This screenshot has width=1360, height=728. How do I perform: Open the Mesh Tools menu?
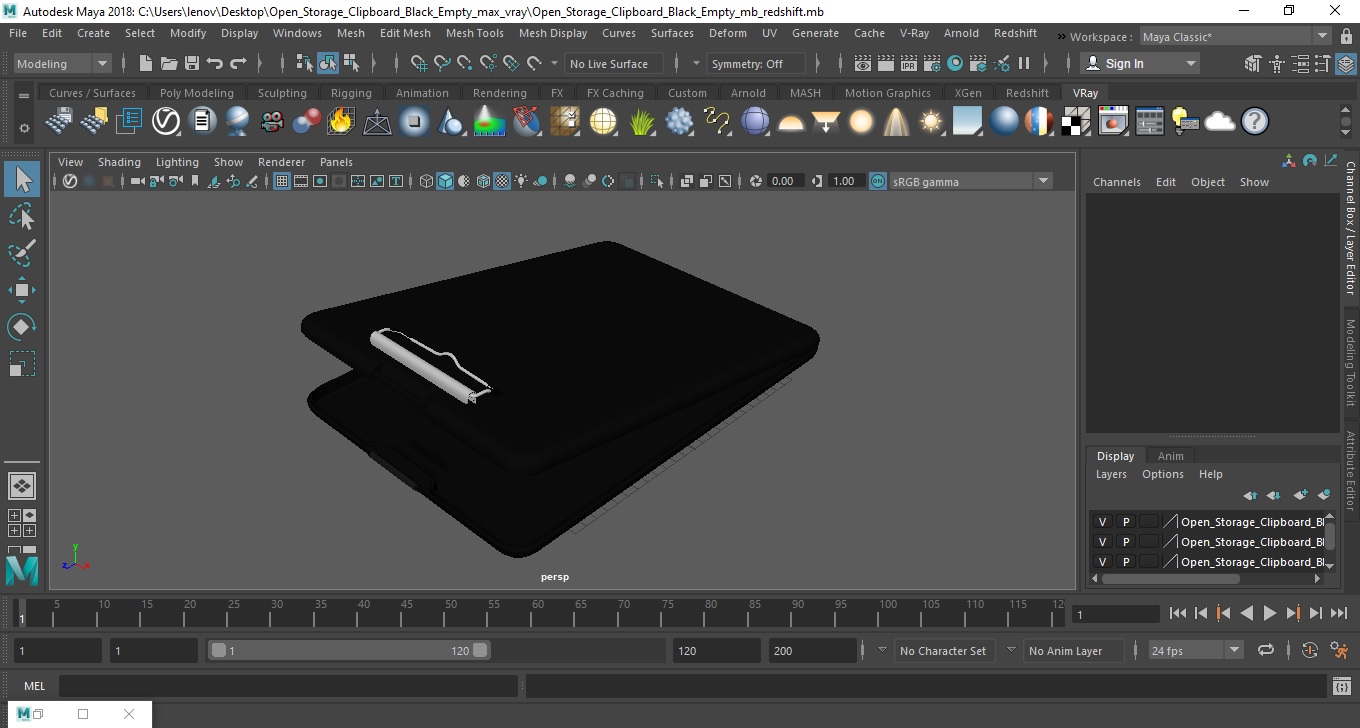coord(474,33)
